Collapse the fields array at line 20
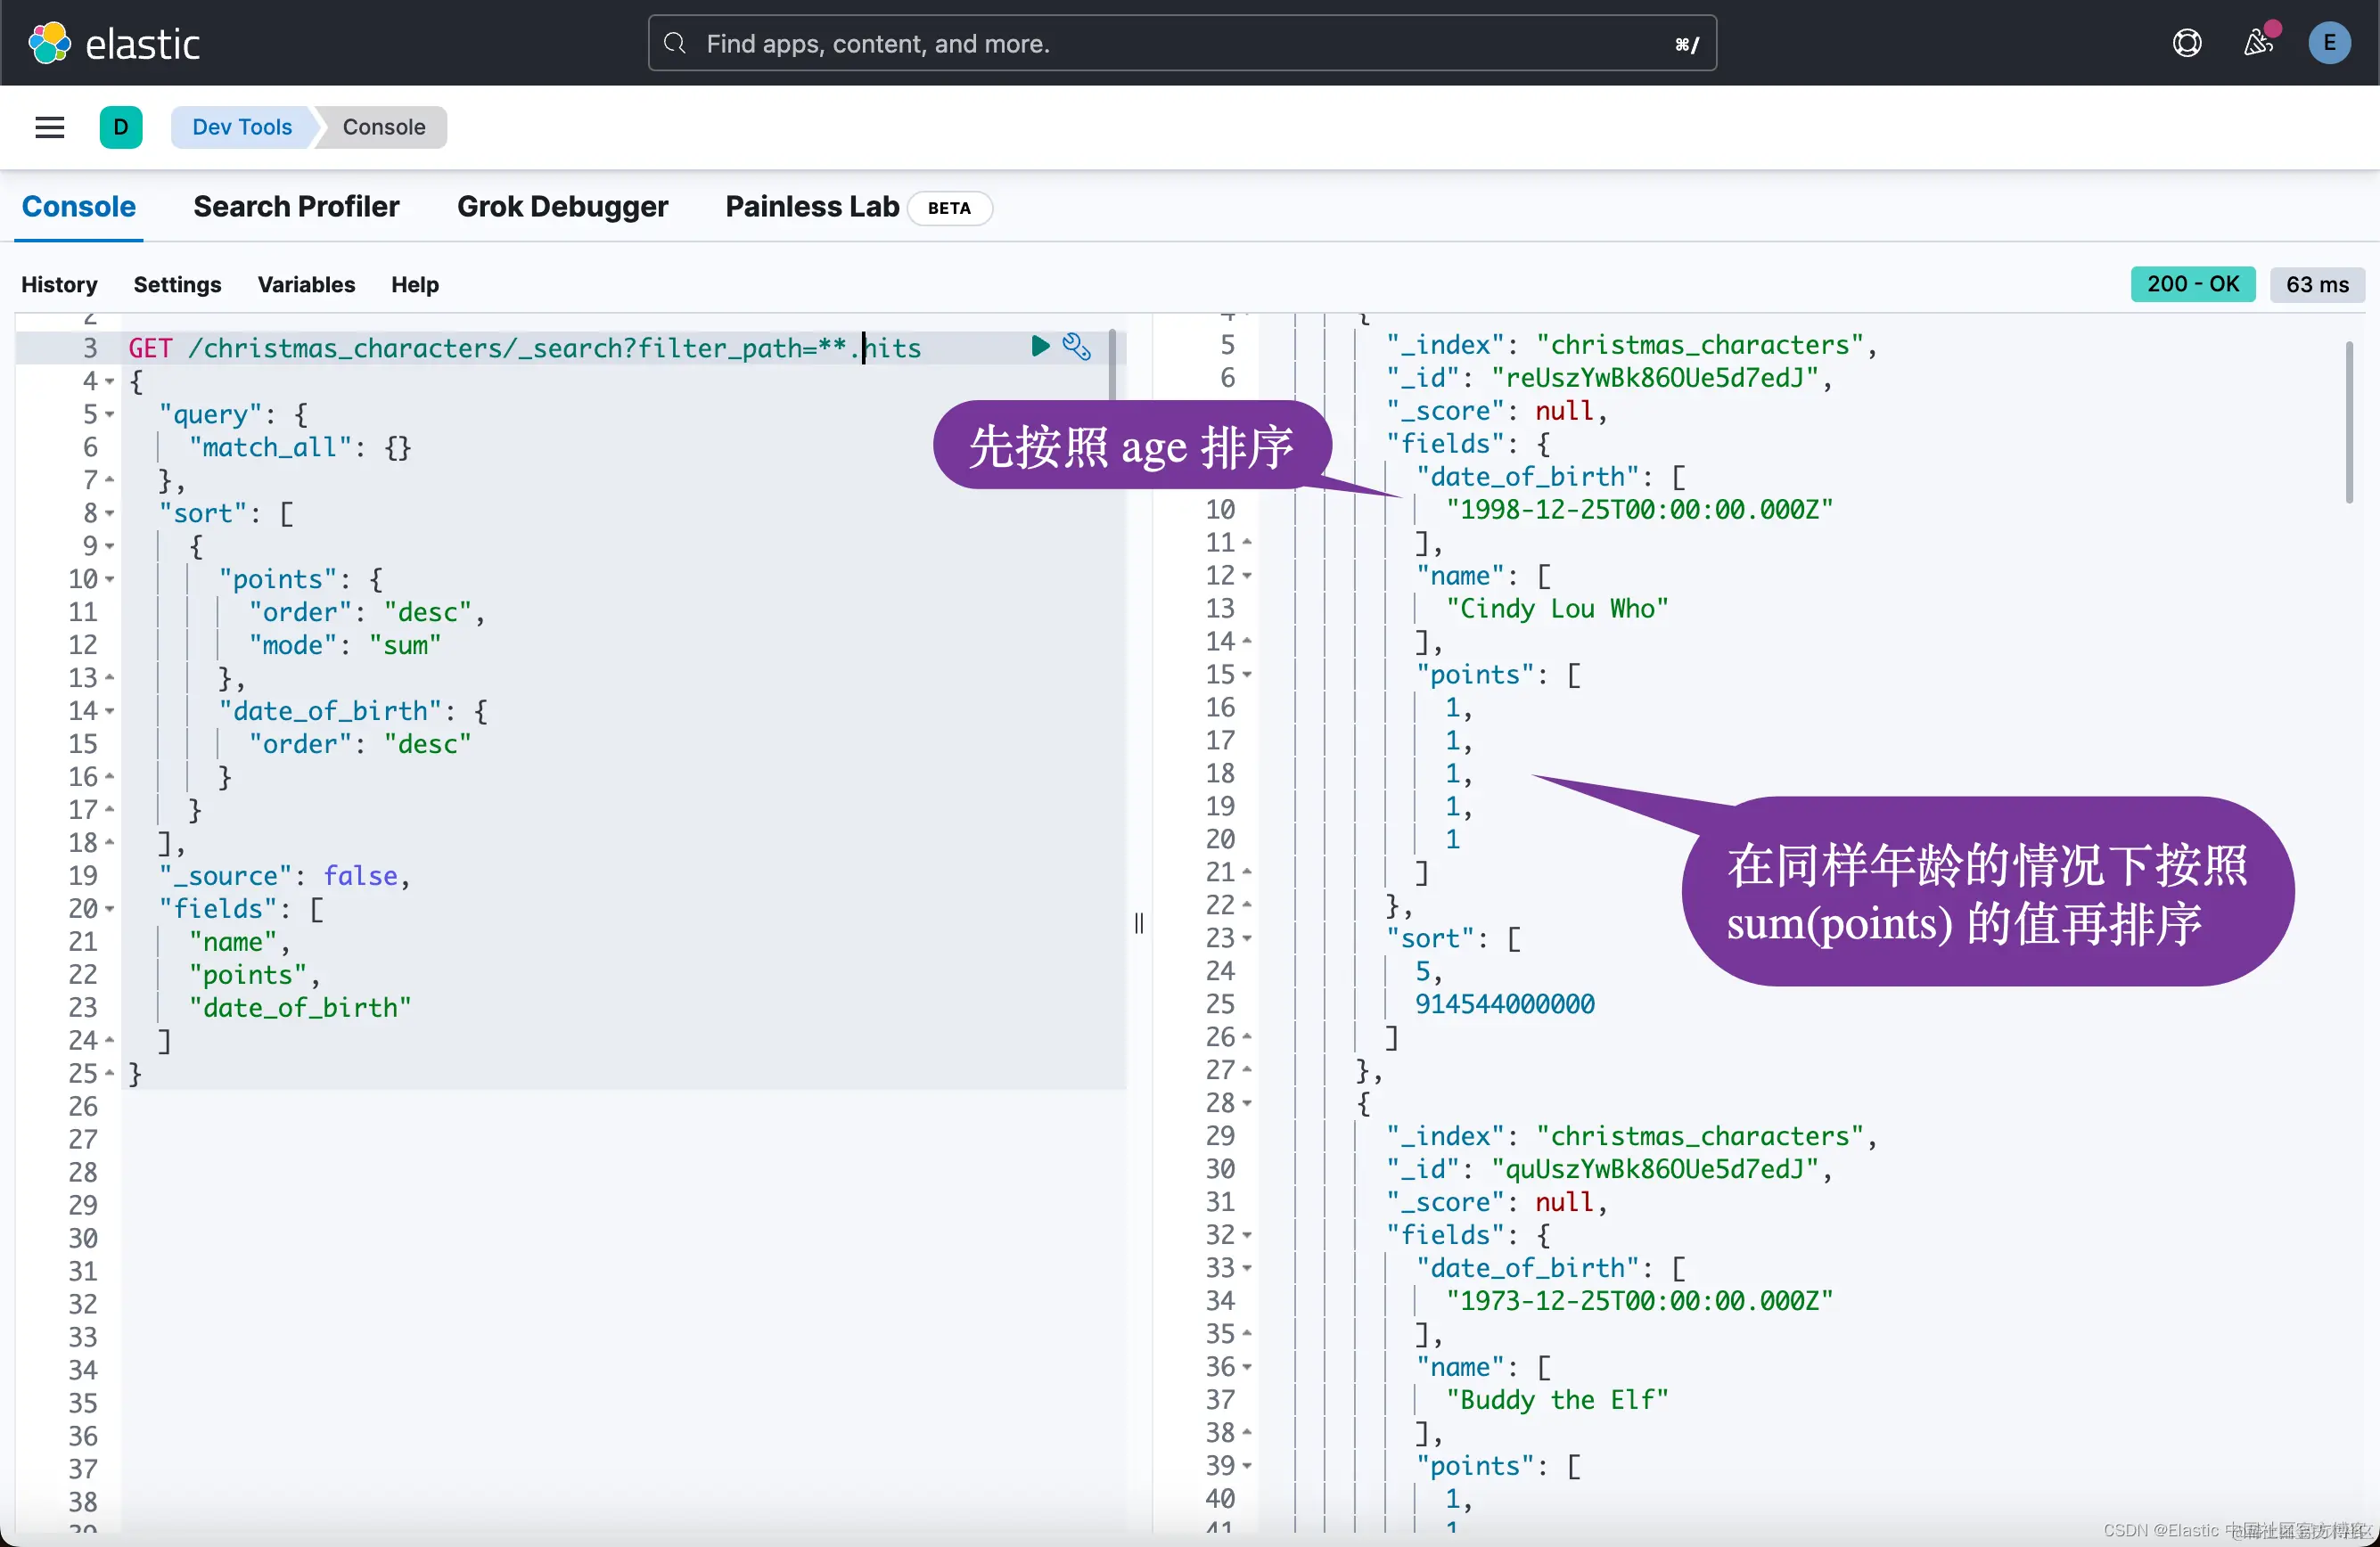2380x1547 pixels. (110, 909)
